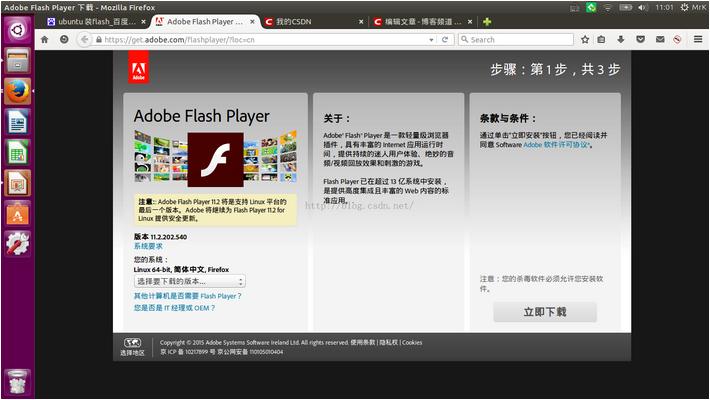Open the volume indicator in top panel
710x400 pixels.
pos(643,7)
